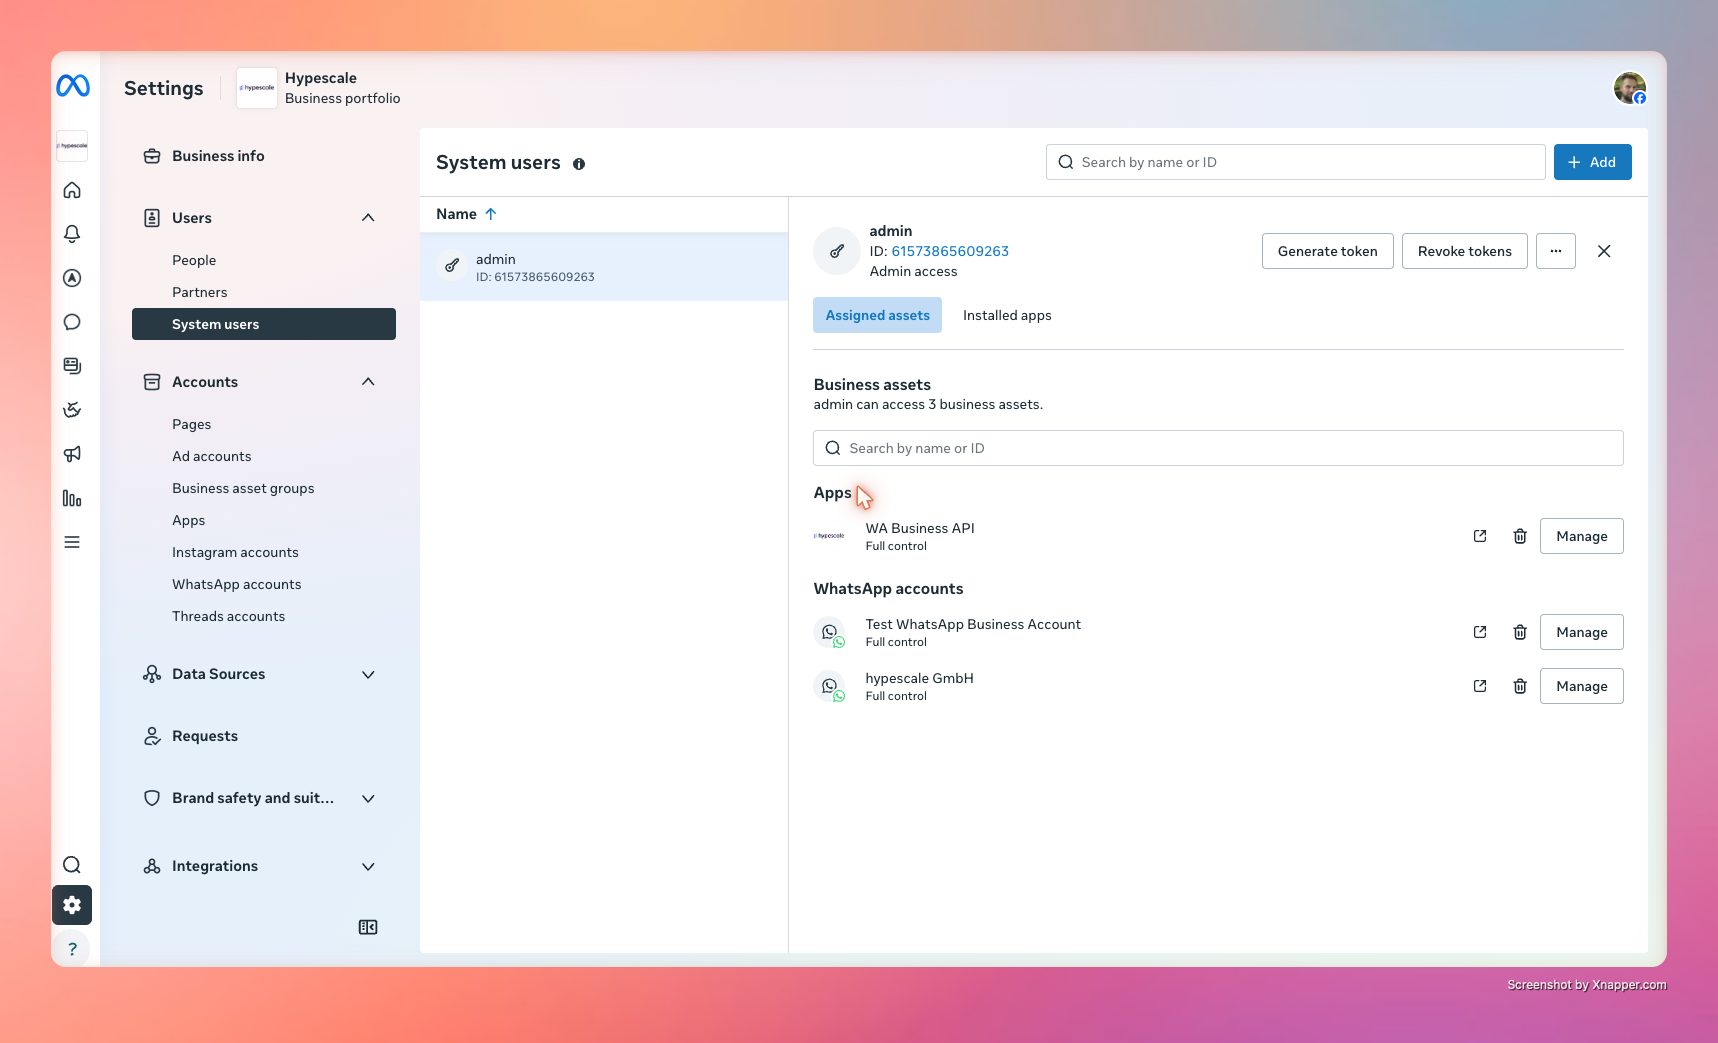This screenshot has width=1718, height=1043.
Task: Click the content pages icon in rail
Action: [72, 366]
